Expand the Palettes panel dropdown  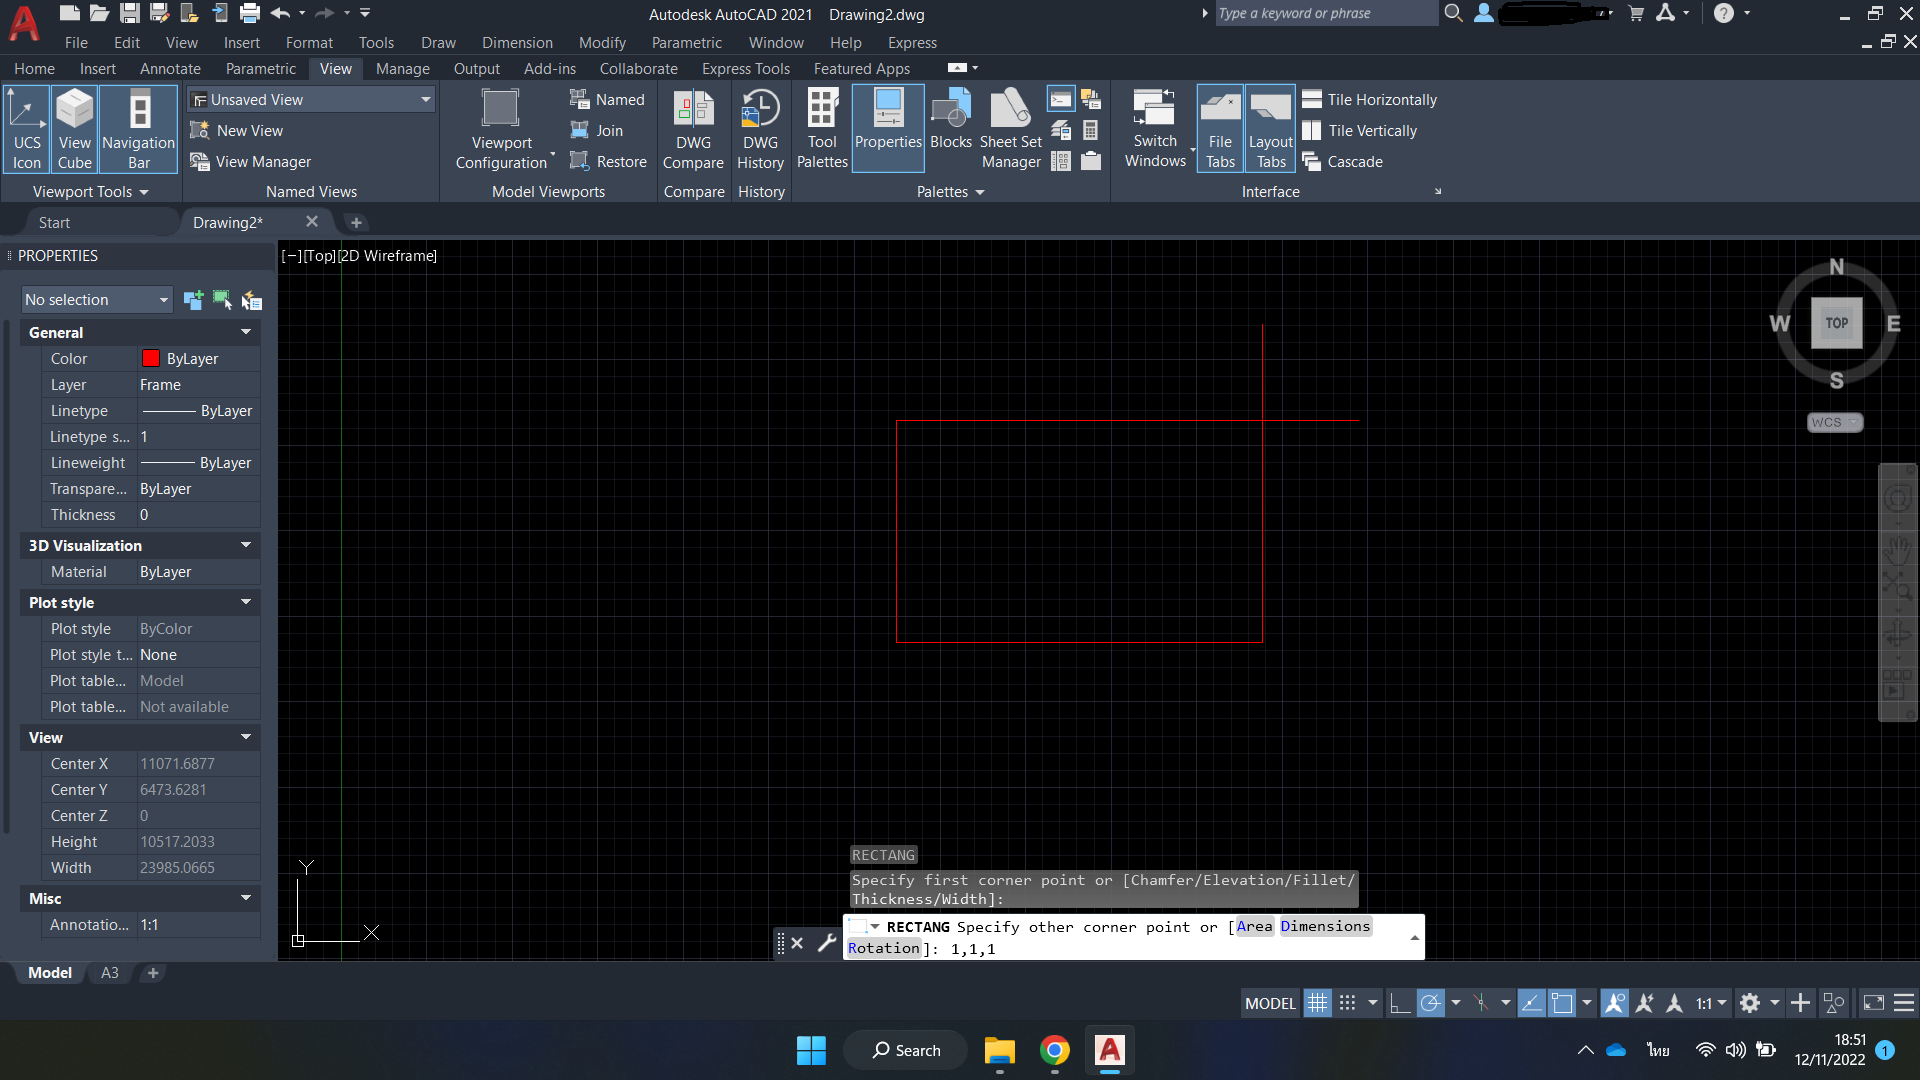(x=950, y=191)
